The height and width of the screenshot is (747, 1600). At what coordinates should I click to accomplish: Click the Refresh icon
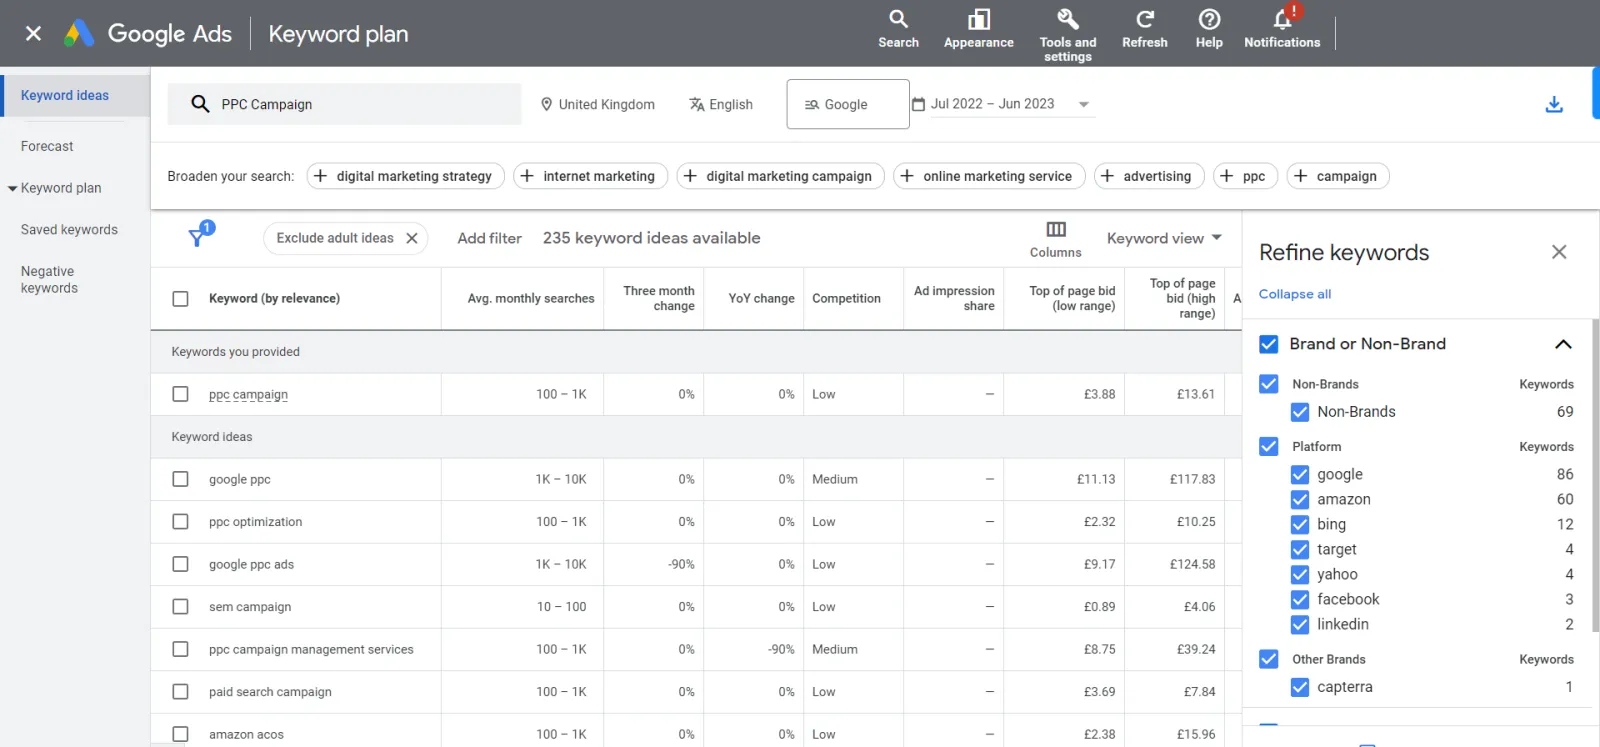[x=1145, y=19]
